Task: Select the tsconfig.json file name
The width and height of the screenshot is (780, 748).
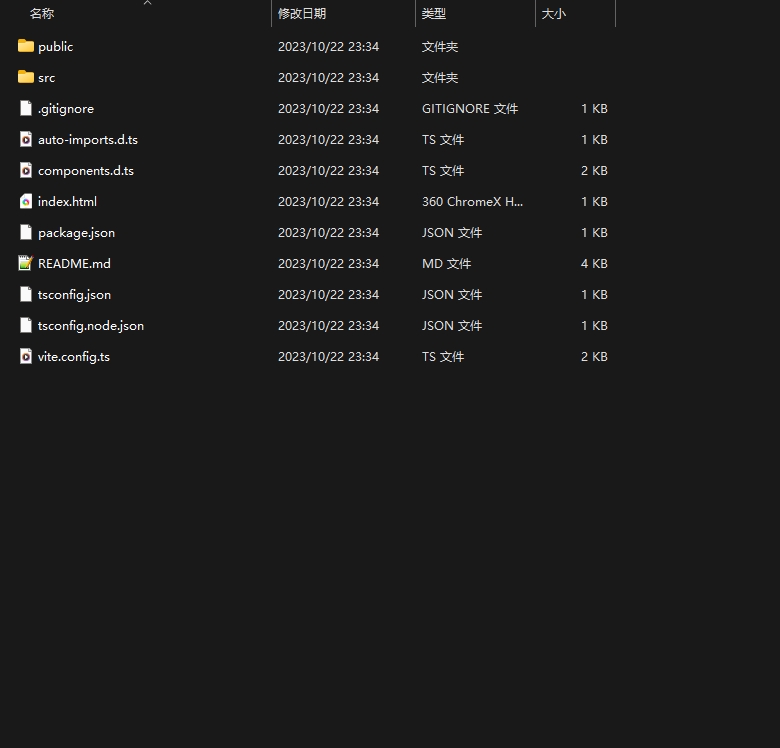Action: tap(75, 295)
